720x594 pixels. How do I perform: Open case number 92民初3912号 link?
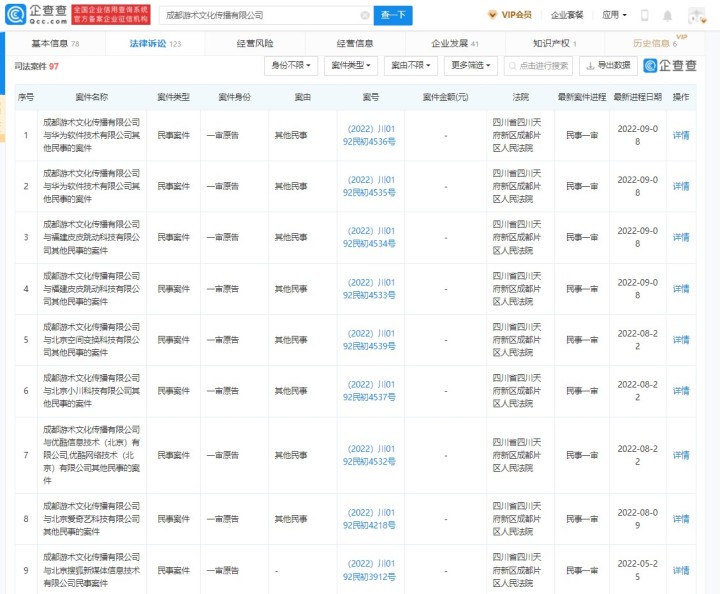tap(369, 570)
